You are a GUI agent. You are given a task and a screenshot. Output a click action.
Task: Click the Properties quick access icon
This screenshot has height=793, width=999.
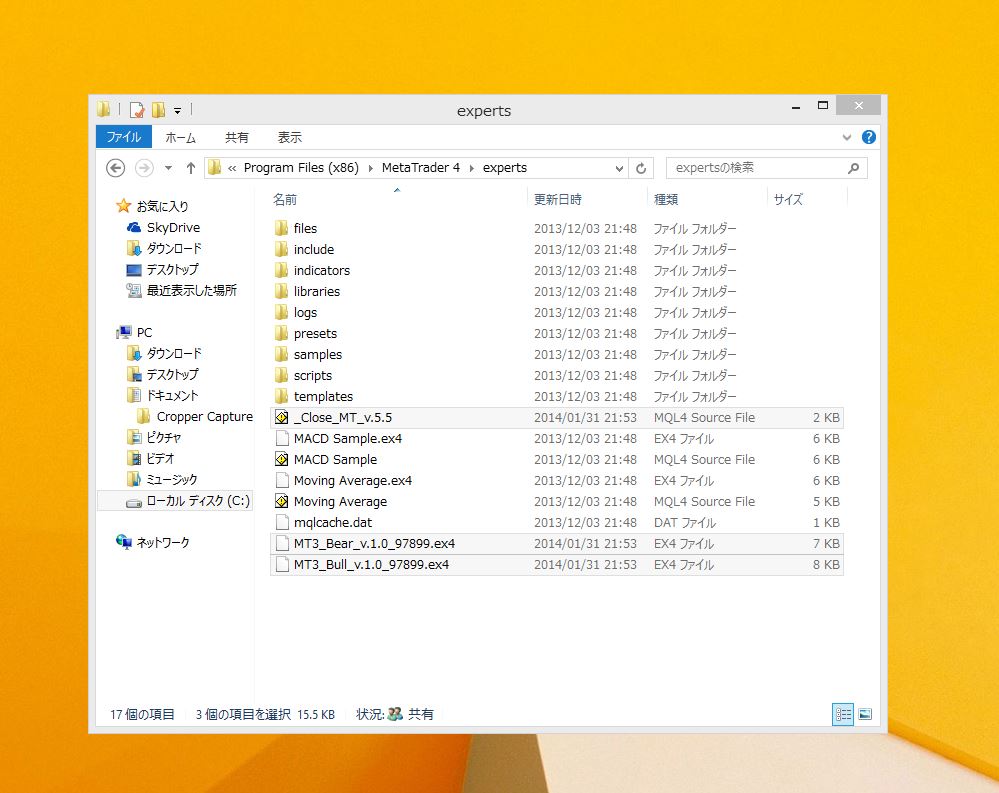pos(136,110)
